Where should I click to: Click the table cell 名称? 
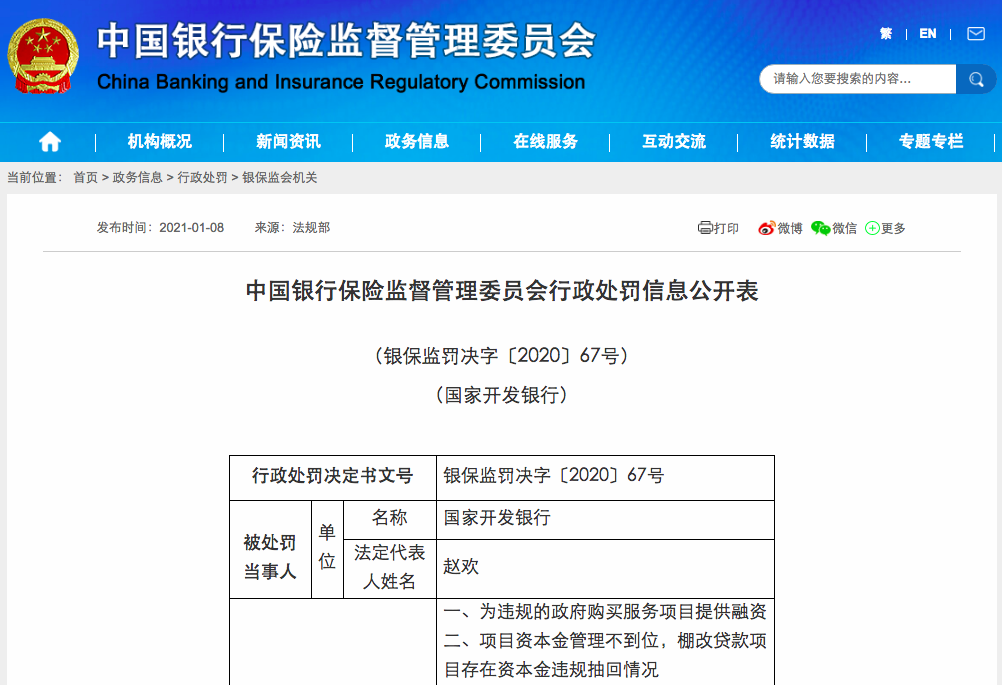(x=390, y=518)
